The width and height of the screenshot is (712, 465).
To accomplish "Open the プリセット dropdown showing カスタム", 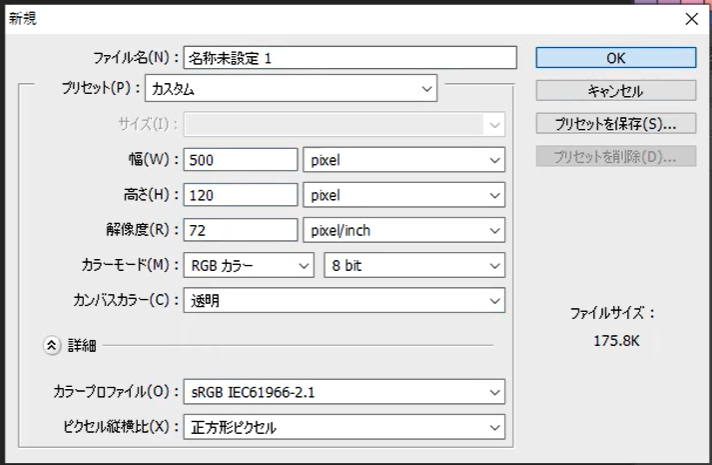I will click(x=291, y=89).
